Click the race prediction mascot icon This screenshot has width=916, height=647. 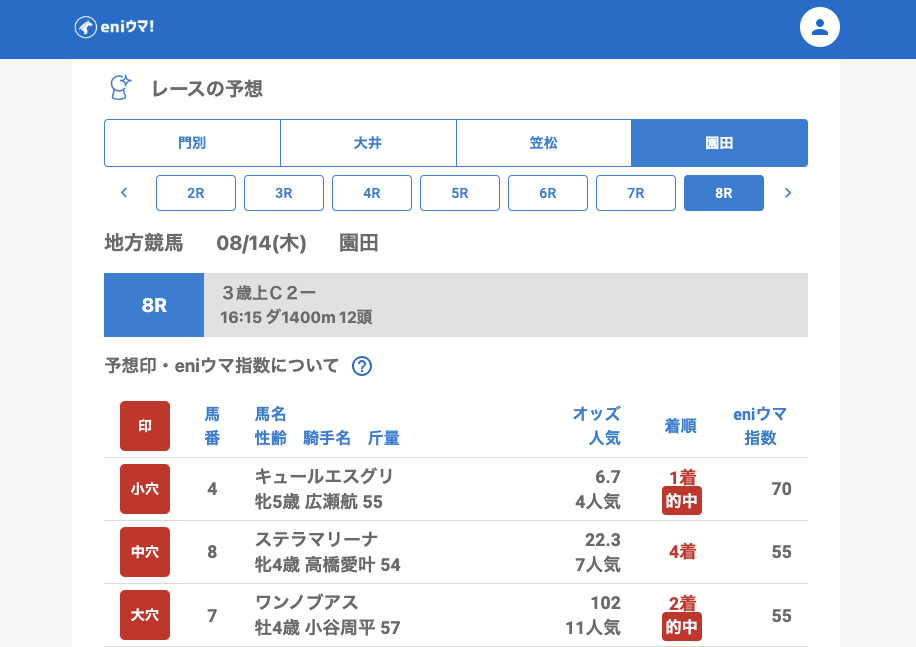click(120, 88)
